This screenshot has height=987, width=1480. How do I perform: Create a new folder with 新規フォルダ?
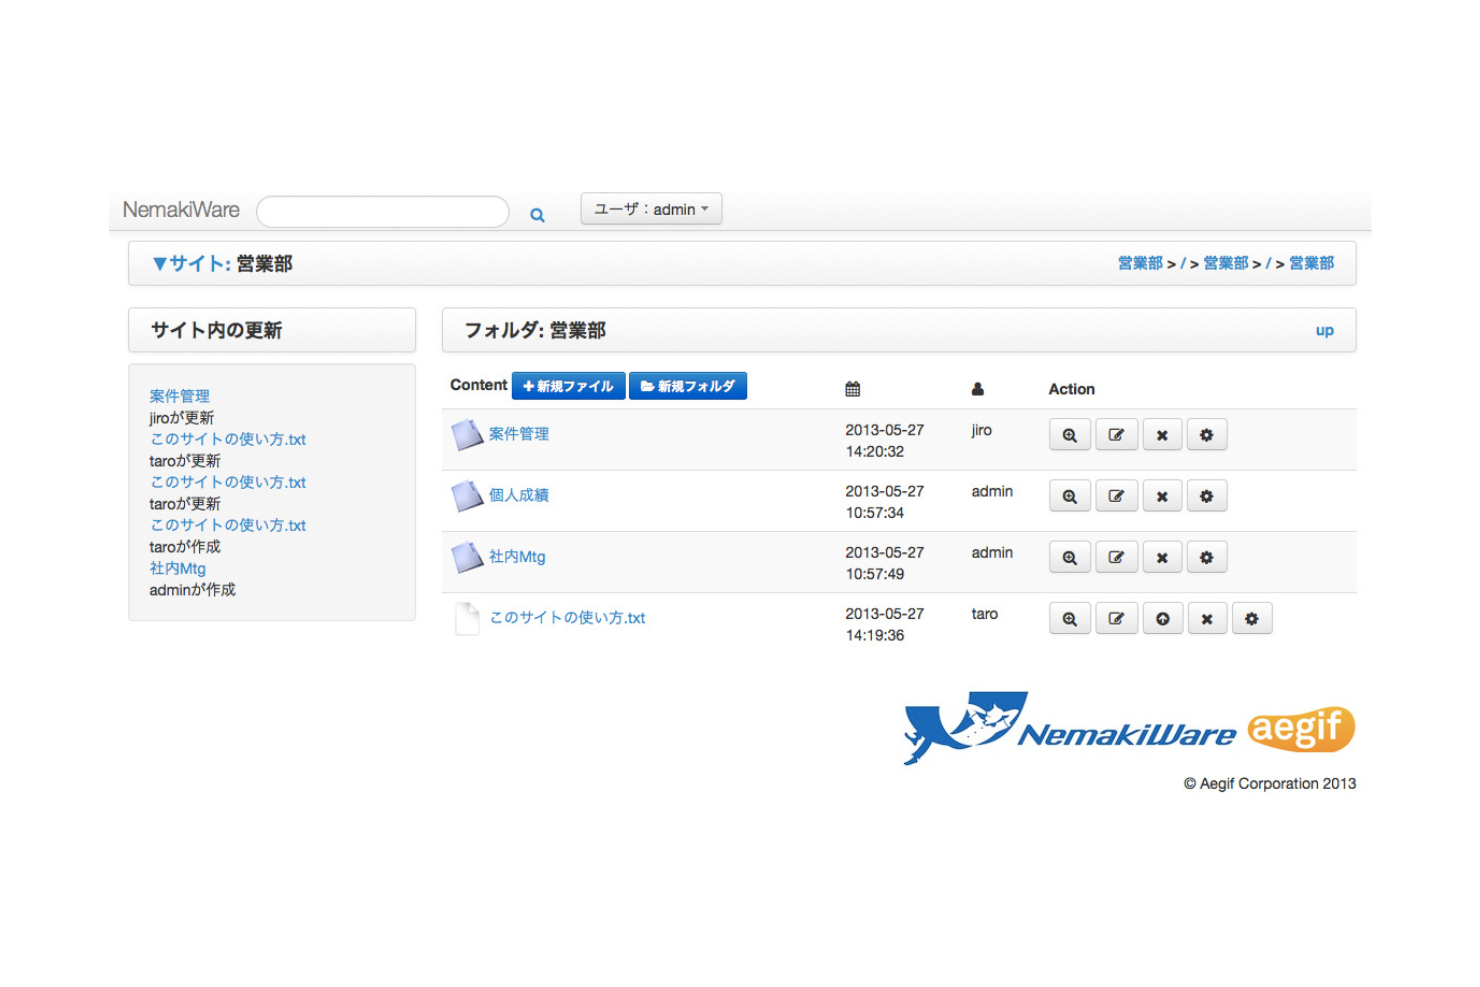pyautogui.click(x=688, y=386)
